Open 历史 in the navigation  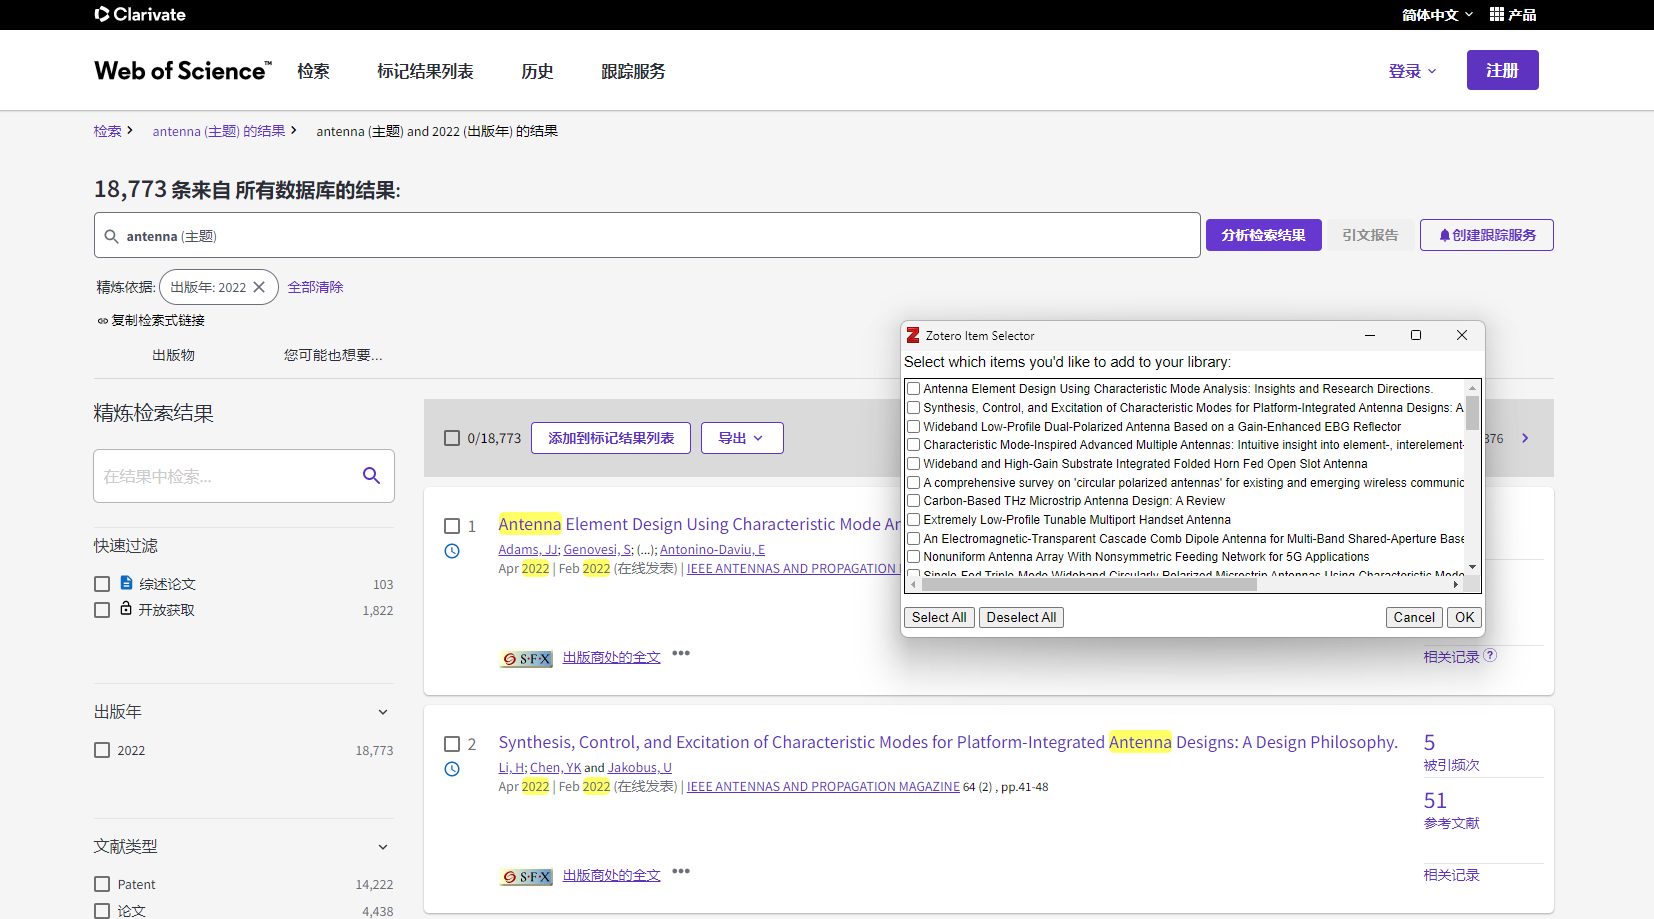(537, 71)
